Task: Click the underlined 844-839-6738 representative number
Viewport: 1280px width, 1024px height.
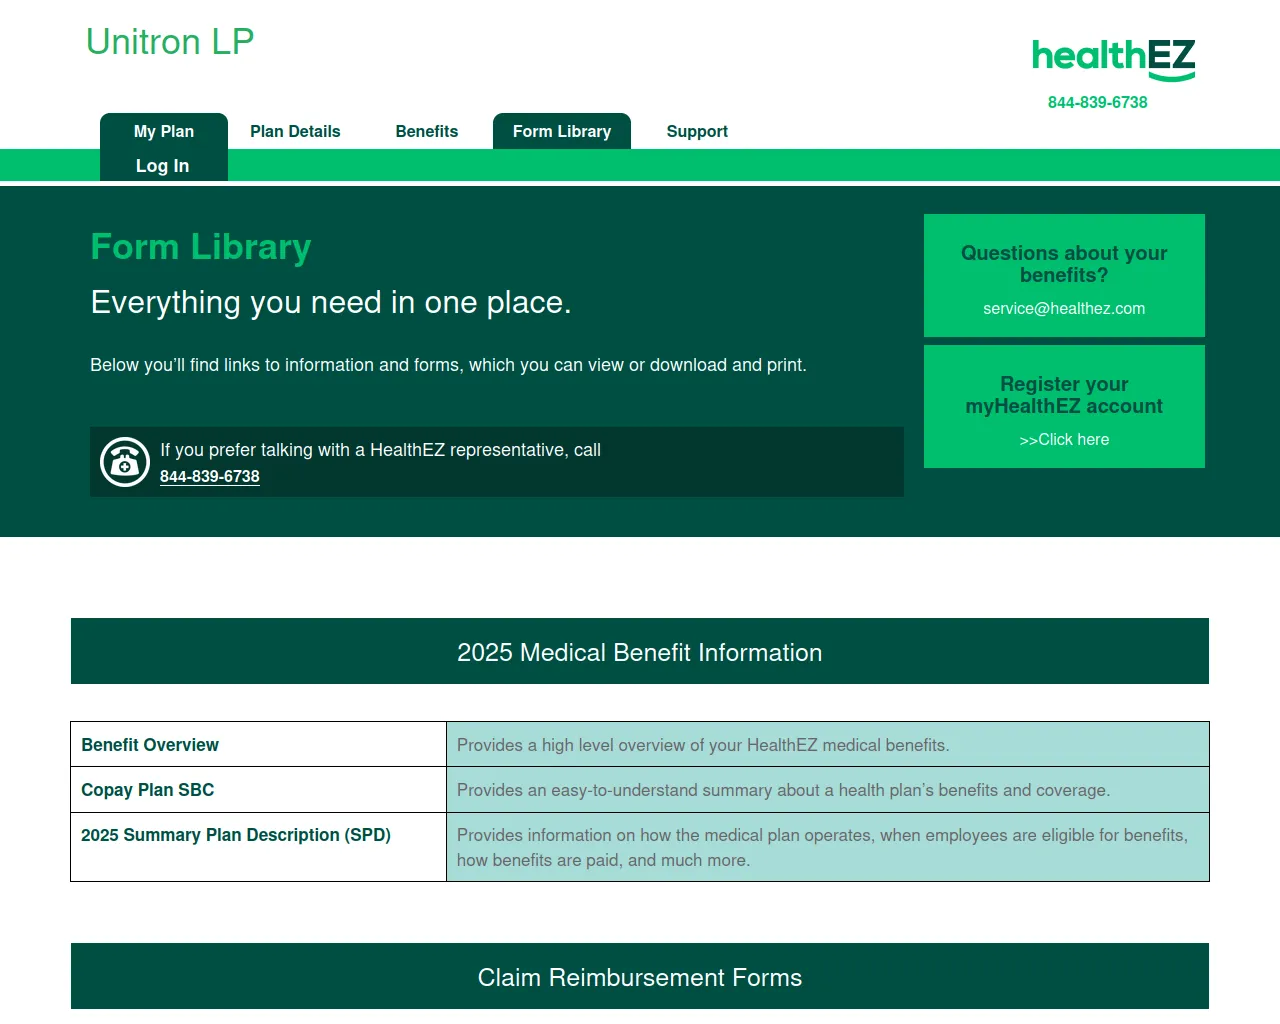Action: (x=210, y=477)
